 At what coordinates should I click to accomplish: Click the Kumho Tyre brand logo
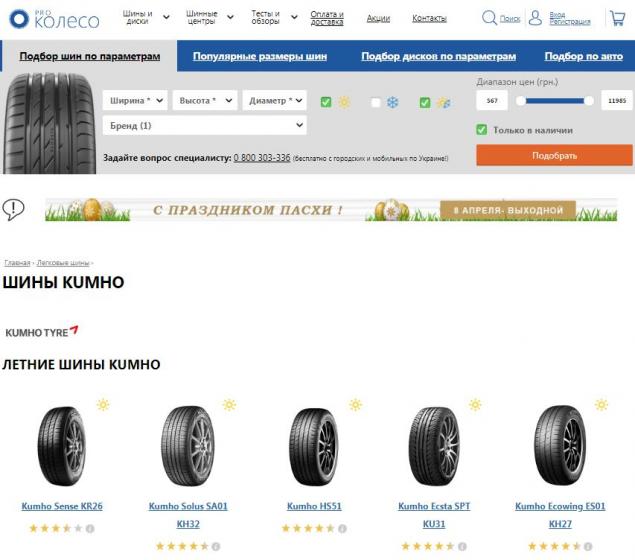[x=41, y=332]
